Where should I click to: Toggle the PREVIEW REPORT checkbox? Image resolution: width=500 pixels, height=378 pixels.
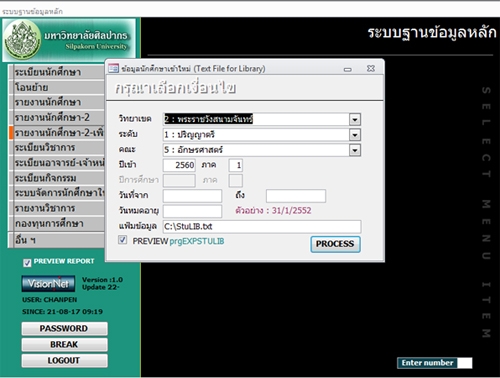[27, 263]
